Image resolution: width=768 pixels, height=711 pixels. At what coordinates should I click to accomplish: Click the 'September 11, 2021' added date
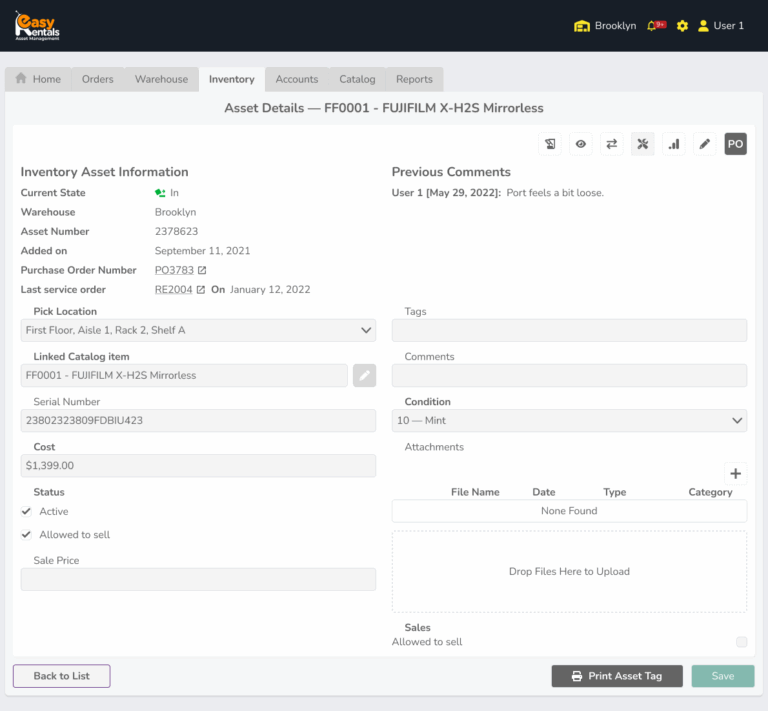[202, 251]
